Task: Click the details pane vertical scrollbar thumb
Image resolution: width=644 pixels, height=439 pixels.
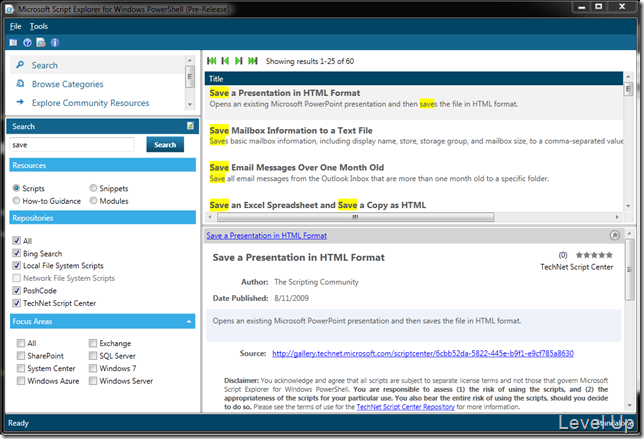Action: click(629, 269)
